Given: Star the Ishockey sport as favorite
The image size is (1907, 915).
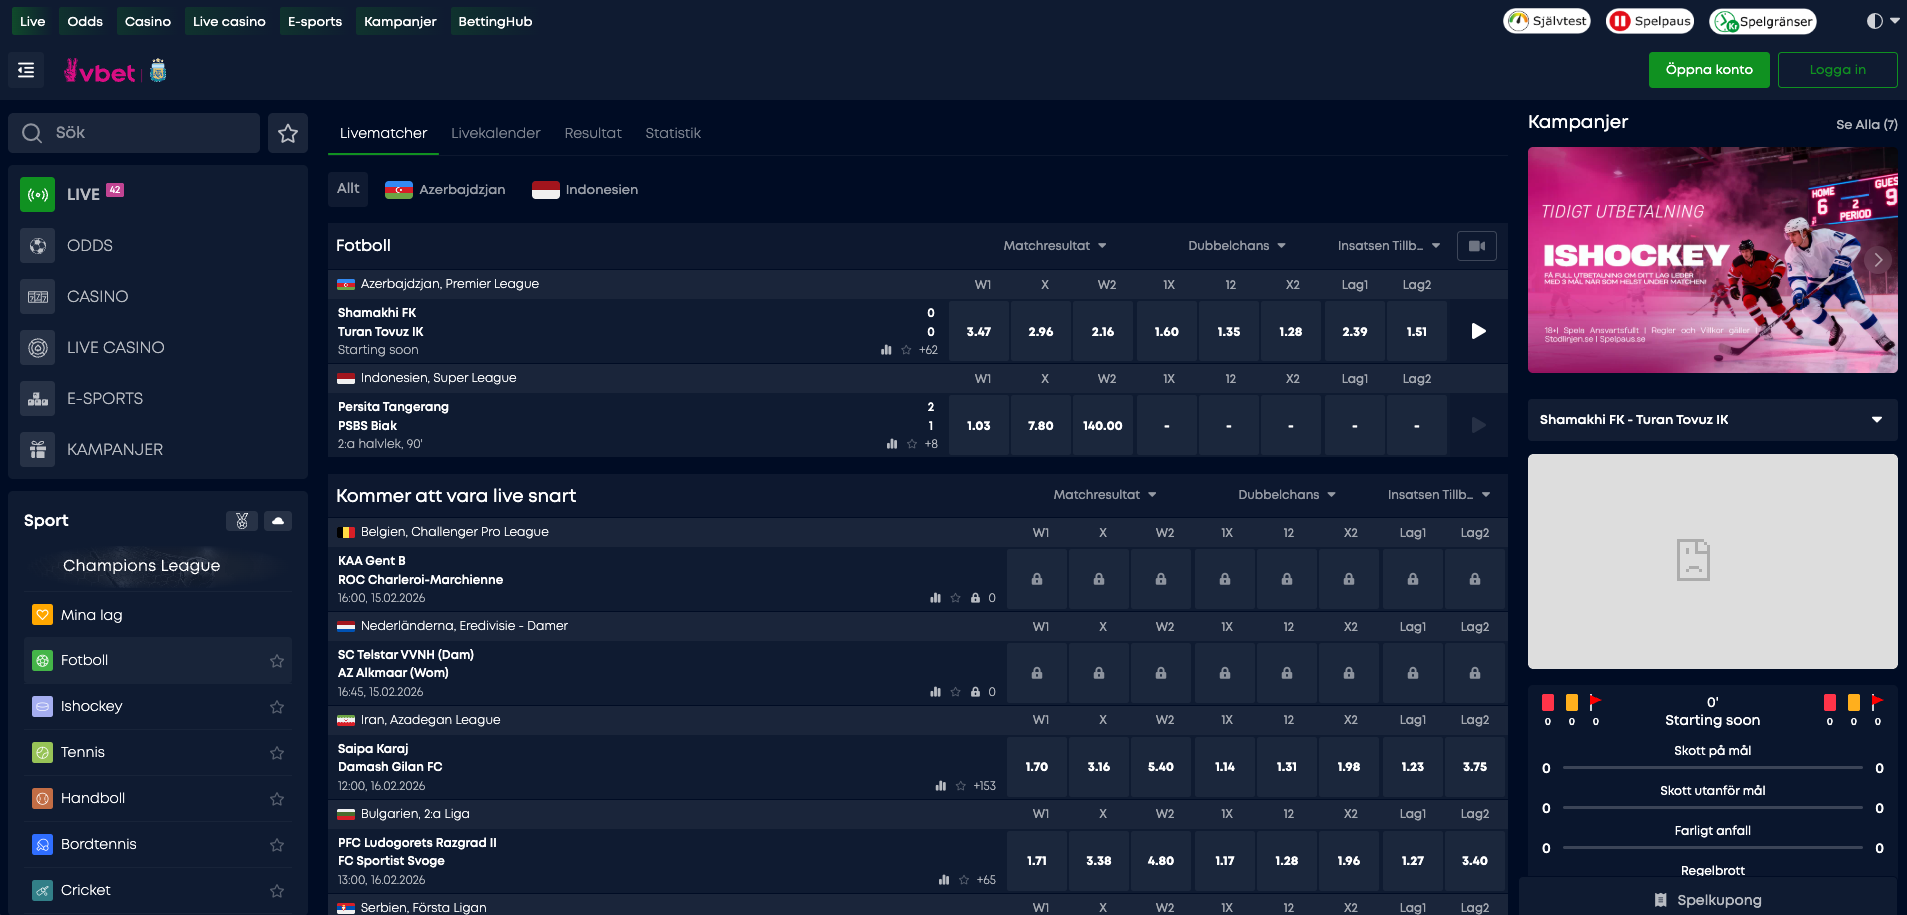Looking at the screenshot, I should coord(276,706).
